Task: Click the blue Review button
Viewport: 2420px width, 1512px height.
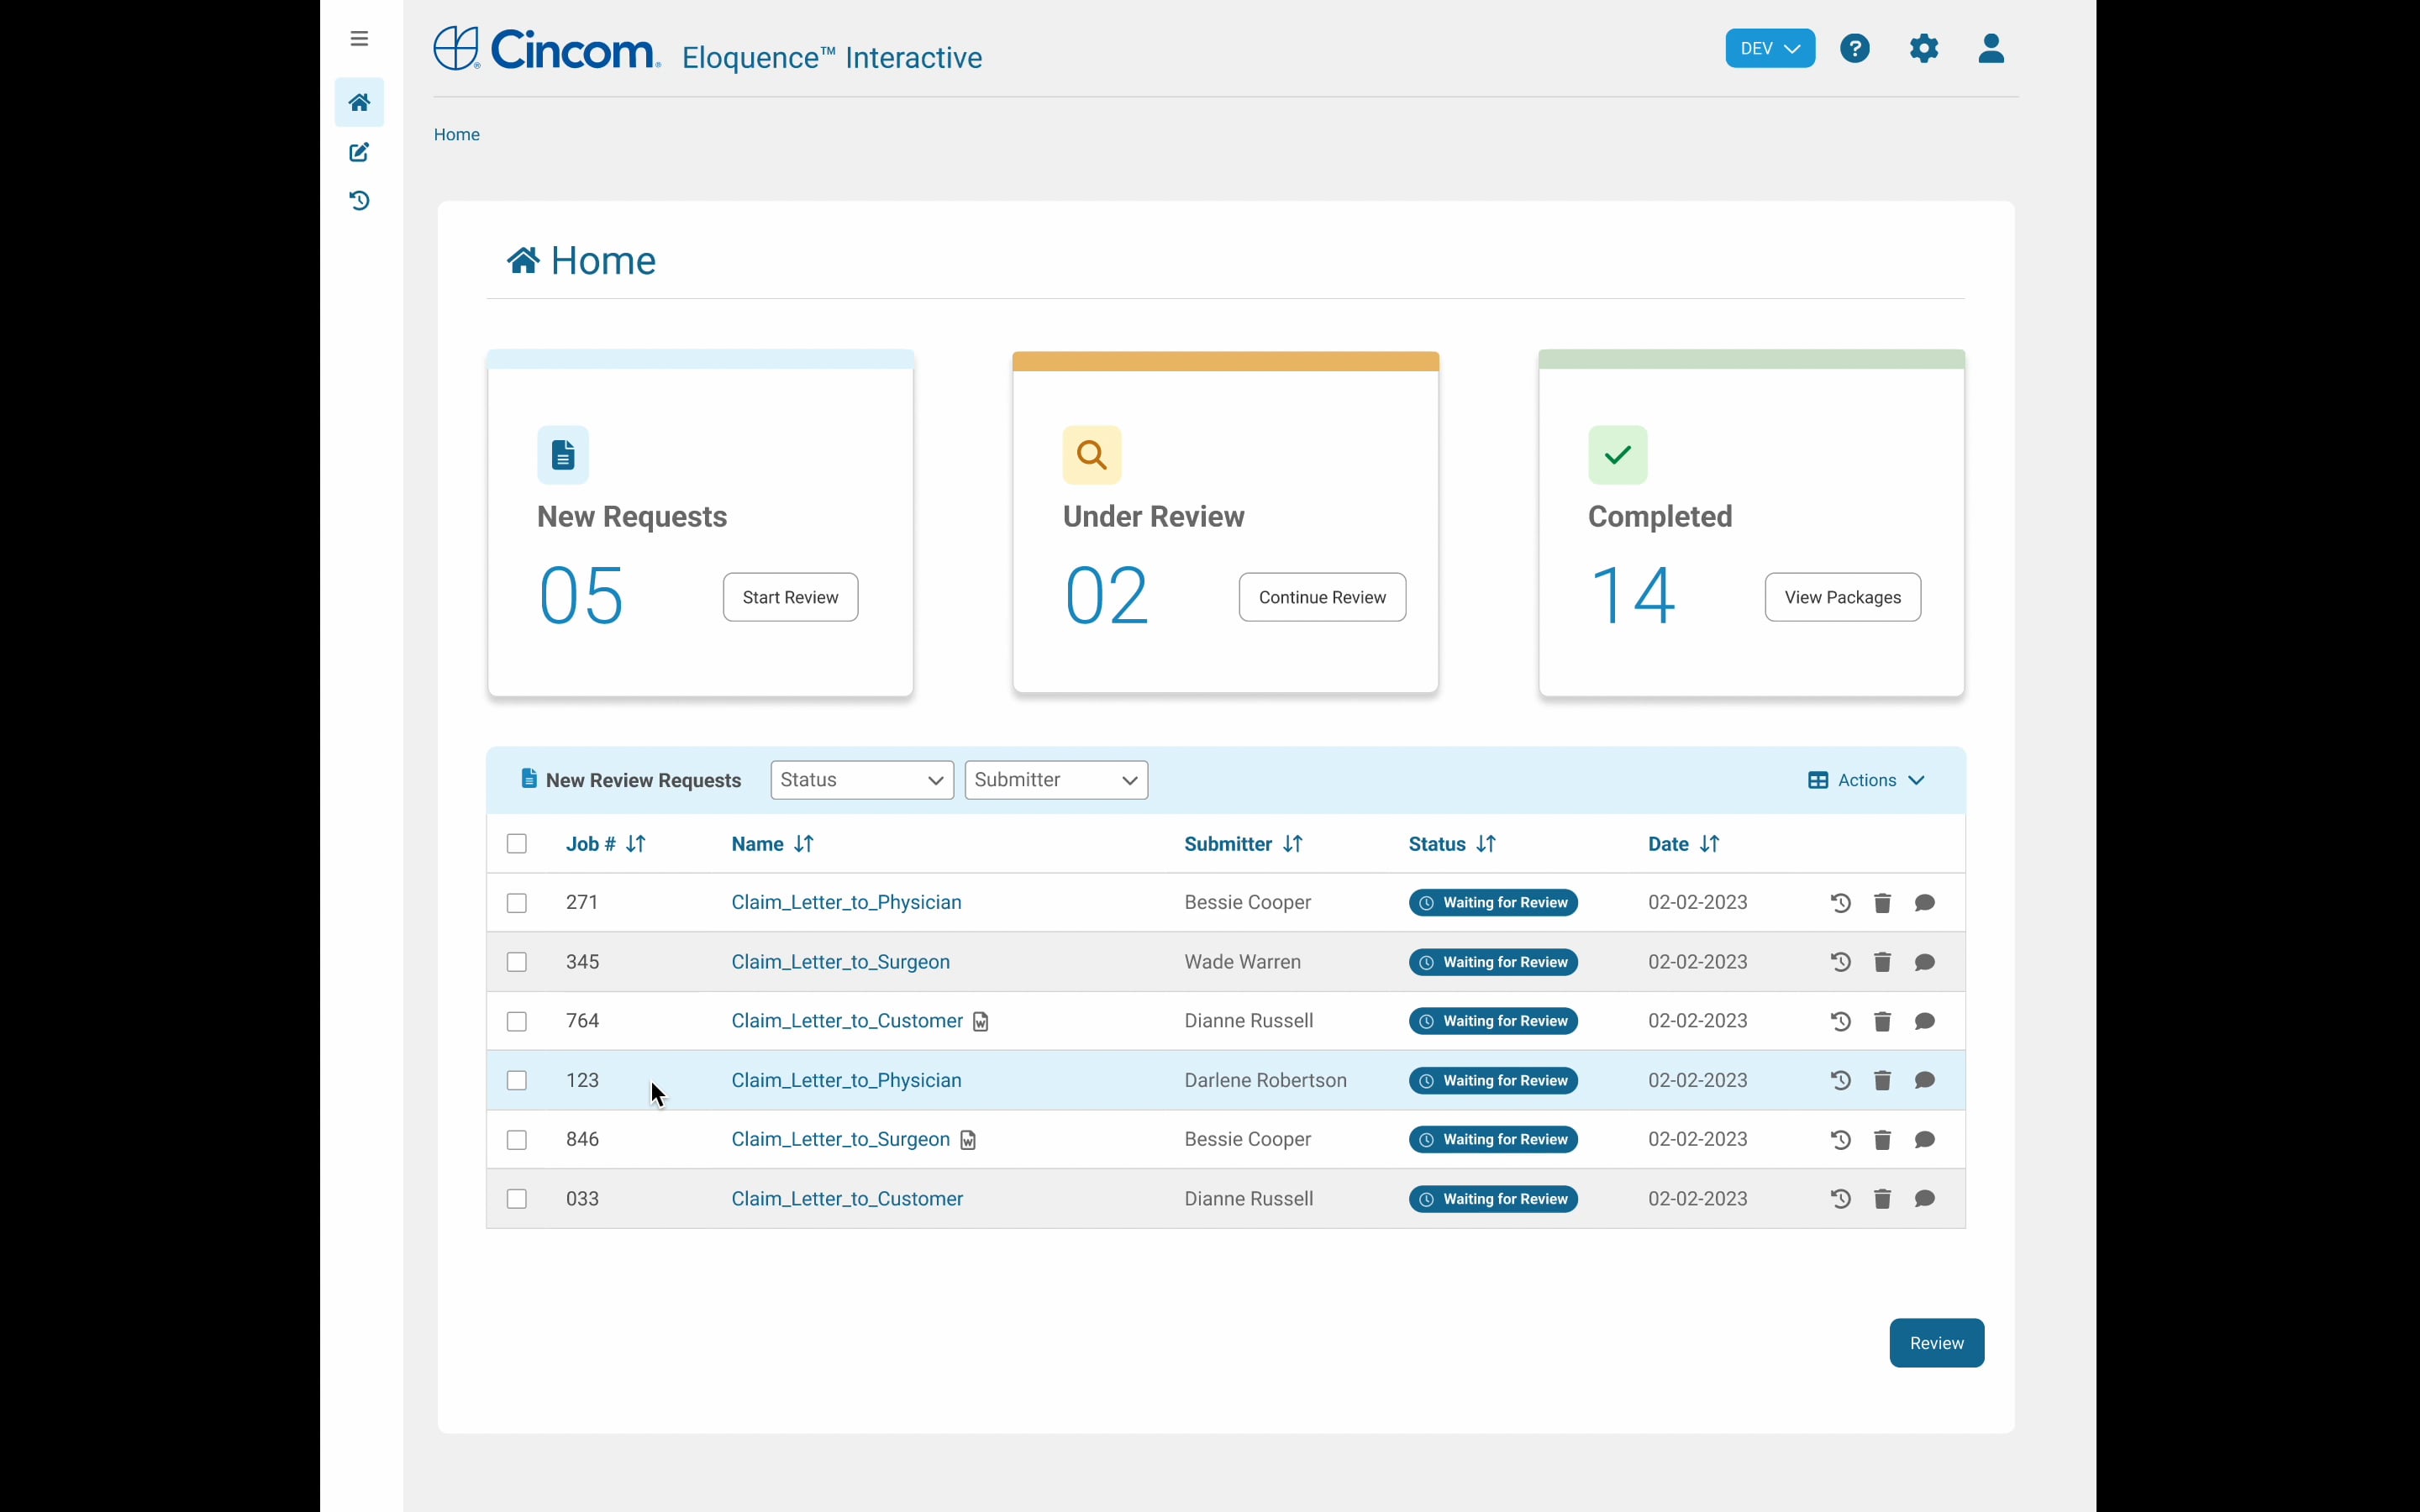Action: (1937, 1343)
